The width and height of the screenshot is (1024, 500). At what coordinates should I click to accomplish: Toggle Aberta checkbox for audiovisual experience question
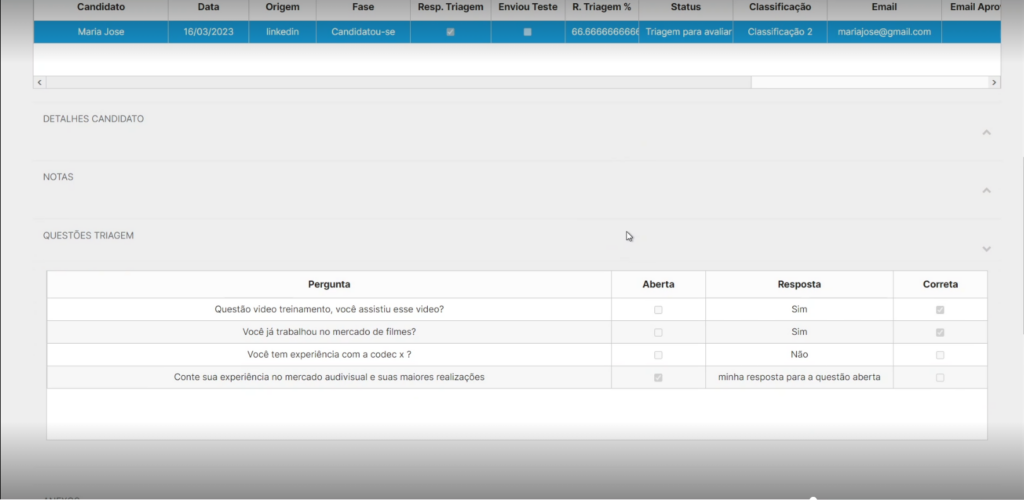(x=658, y=377)
